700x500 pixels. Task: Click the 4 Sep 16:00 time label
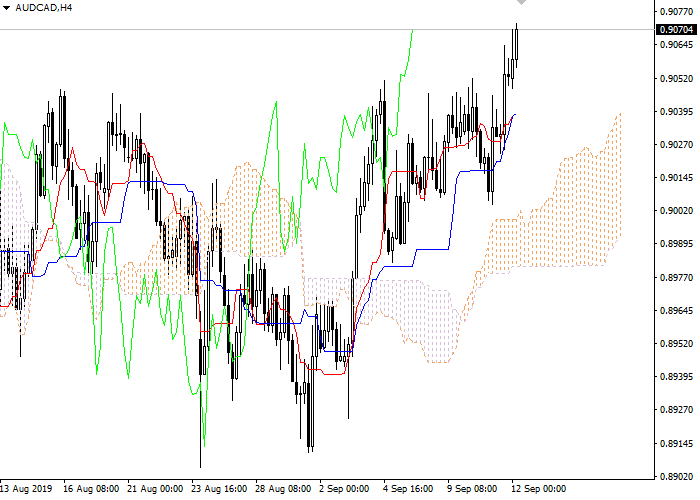tap(408, 489)
